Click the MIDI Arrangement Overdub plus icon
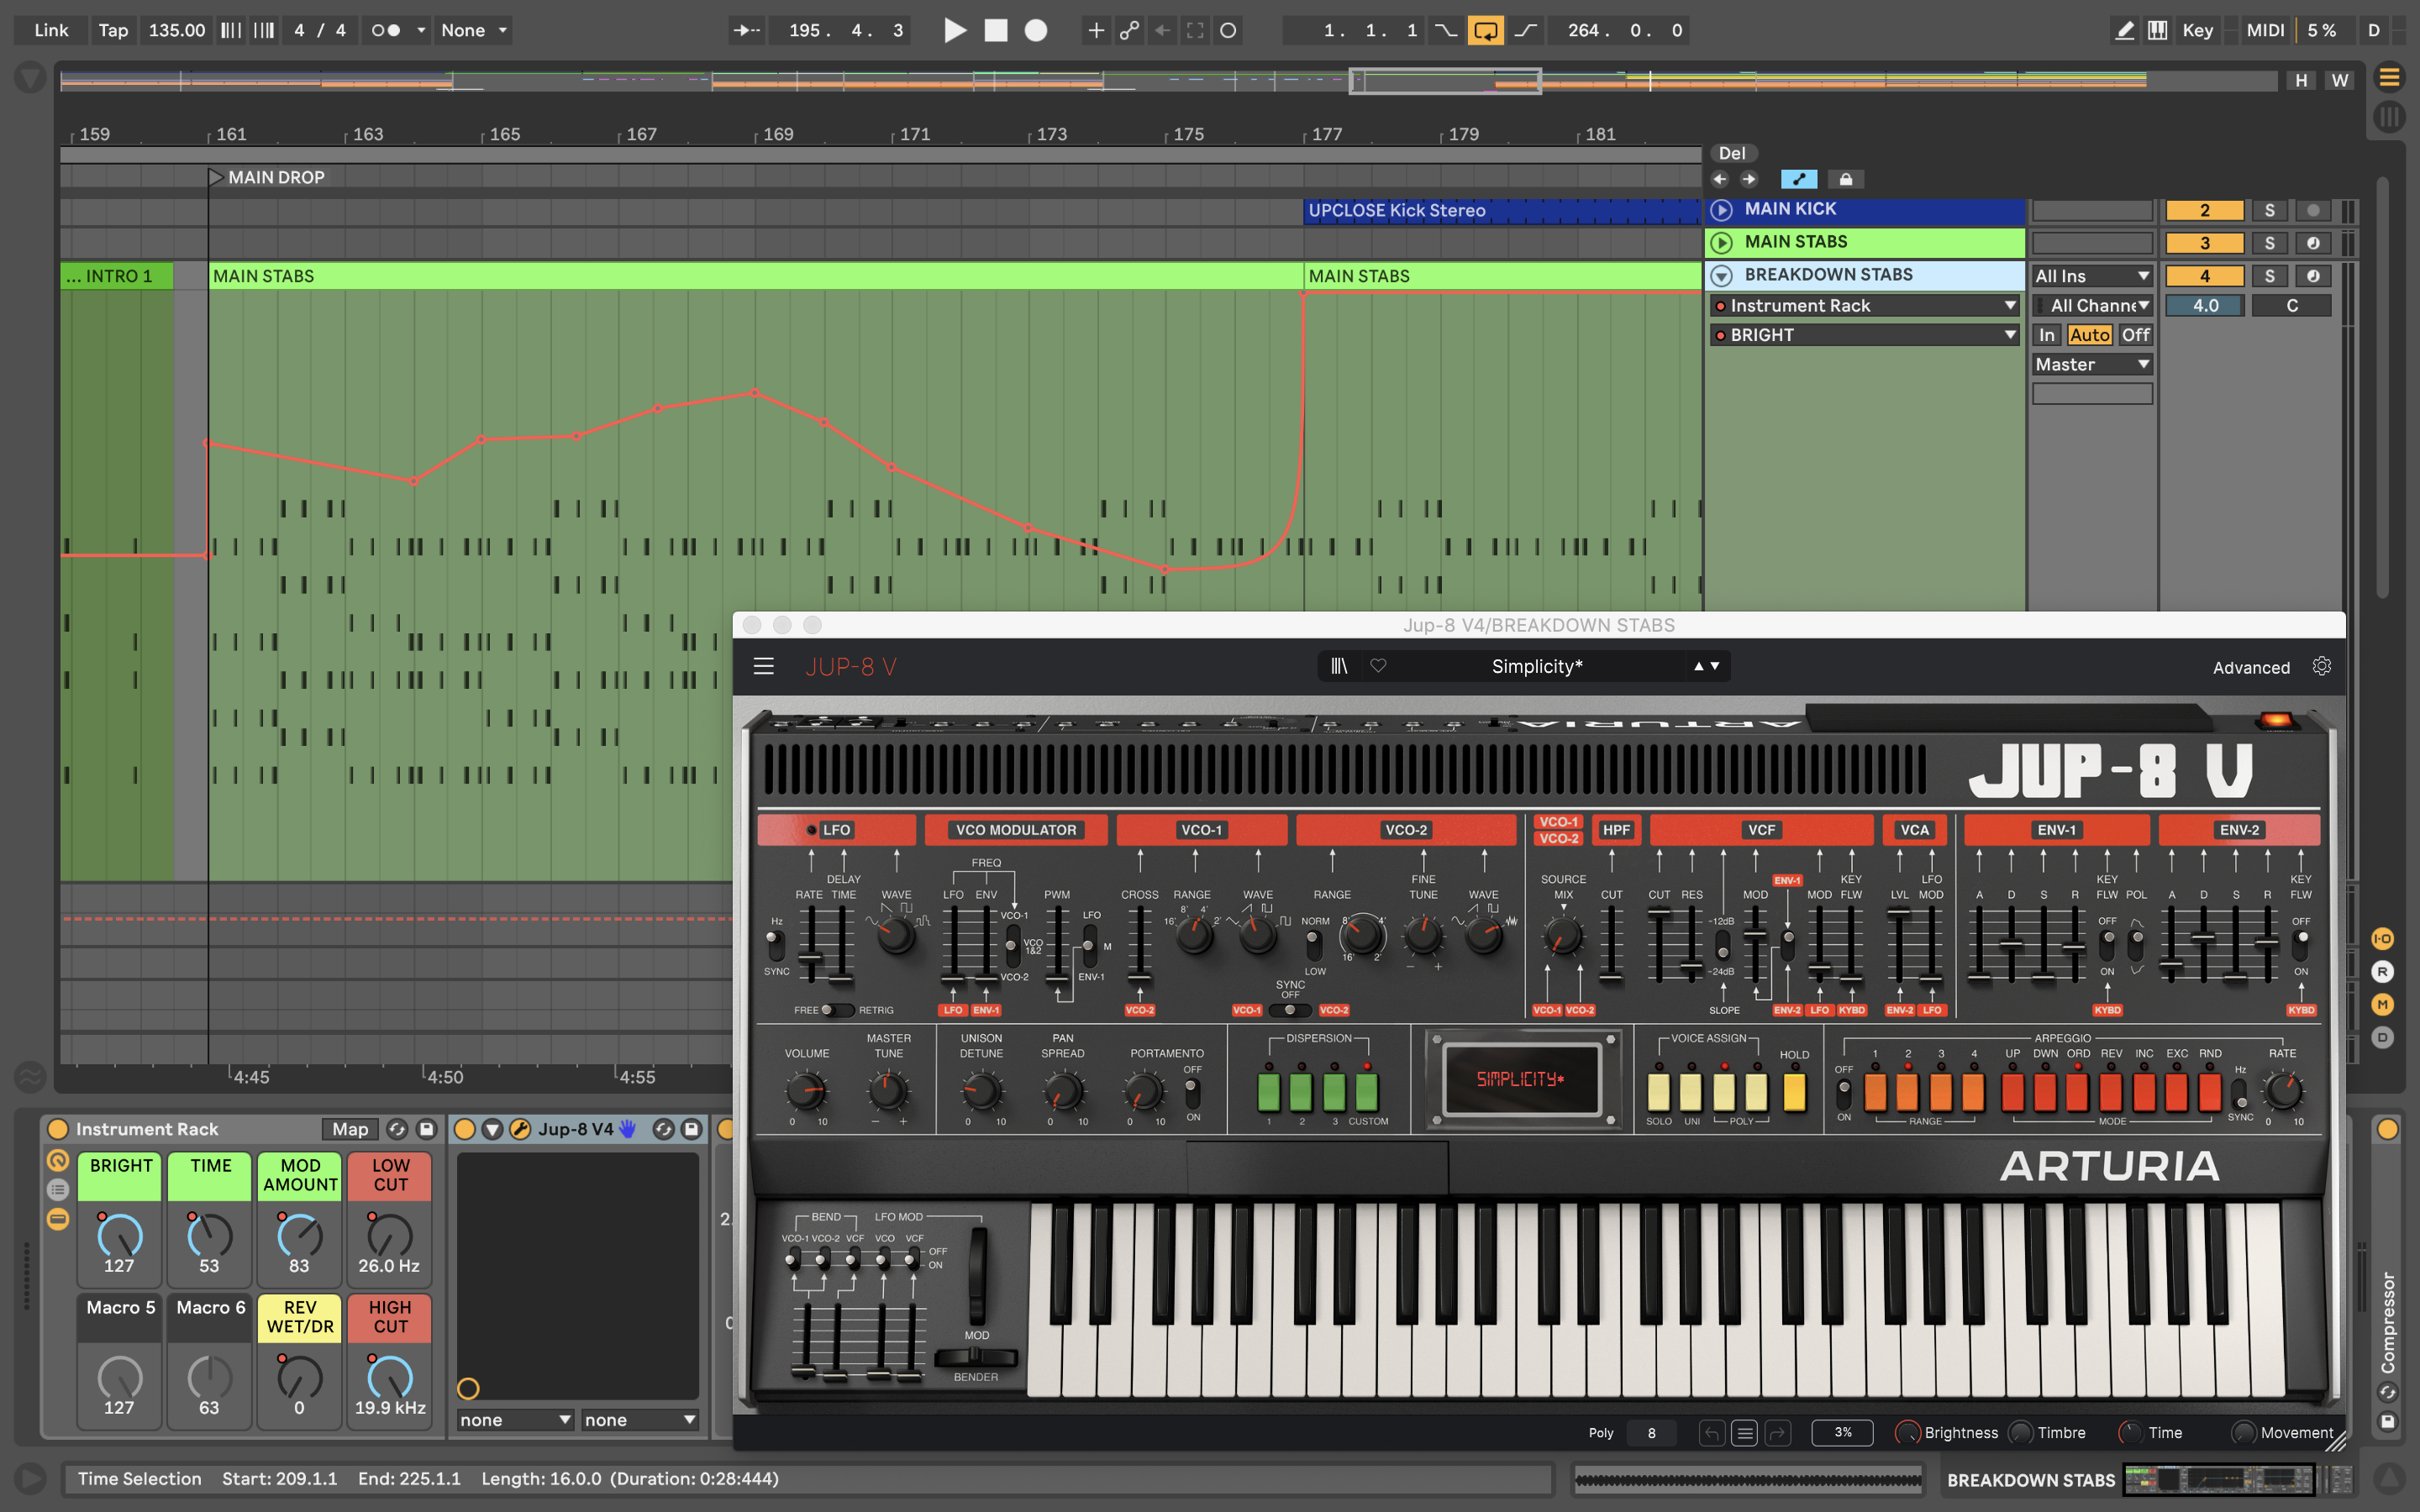 (1096, 30)
